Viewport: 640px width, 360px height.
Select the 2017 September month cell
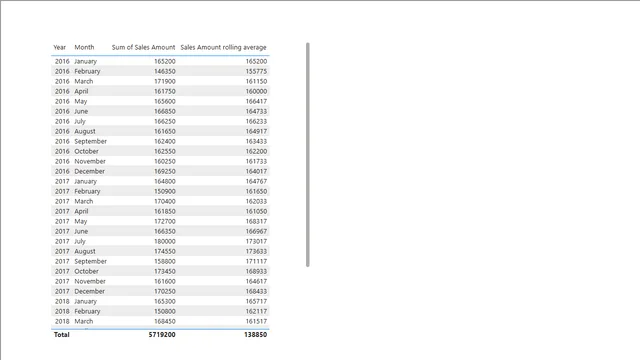point(91,261)
